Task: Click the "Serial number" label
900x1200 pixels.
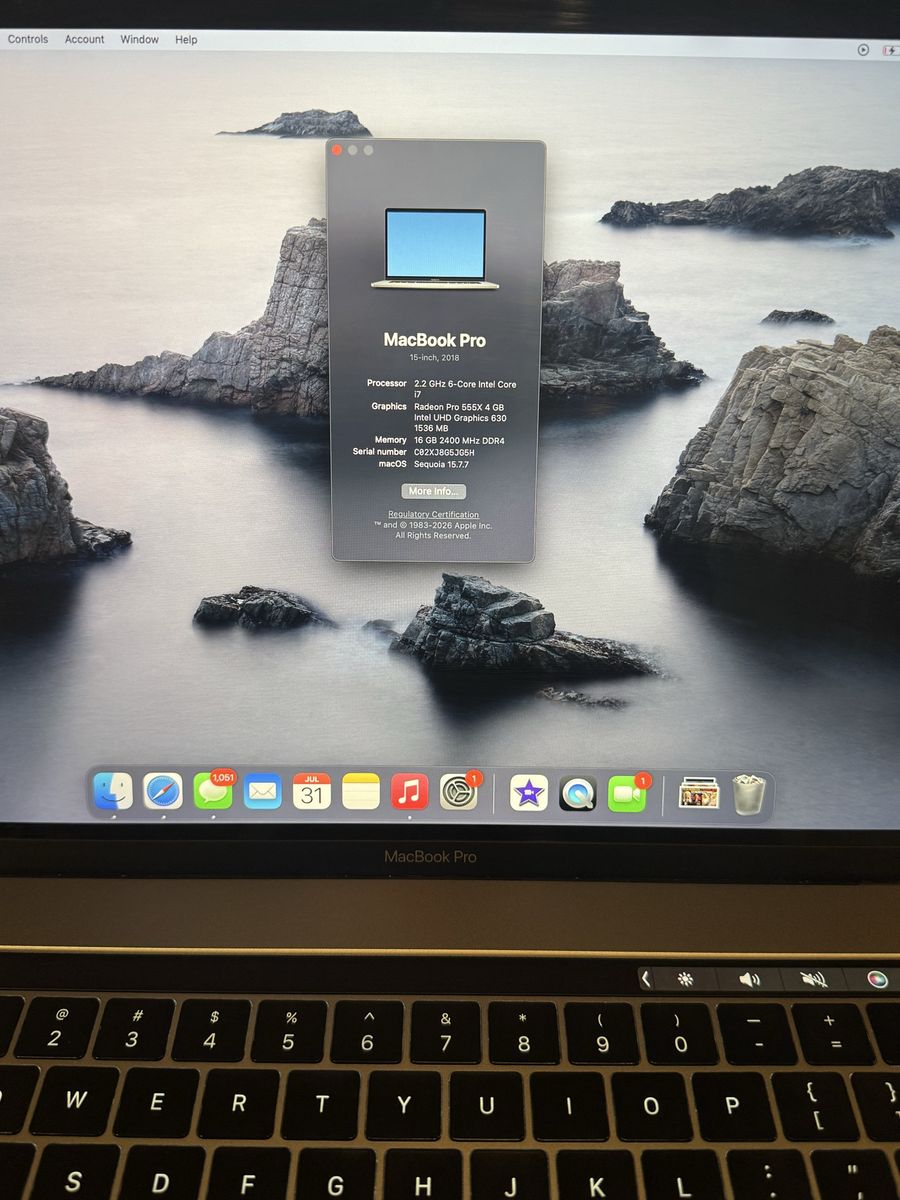Action: pos(380,452)
